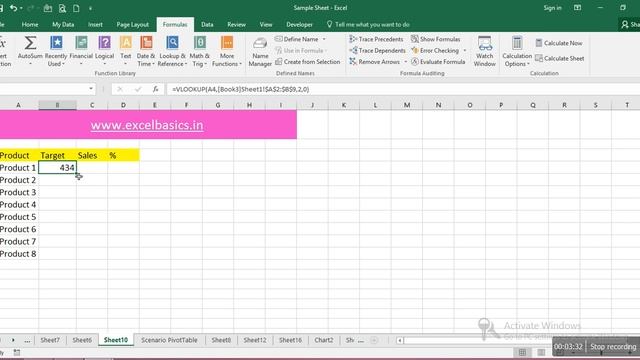Click Stop recording button

[613, 347]
